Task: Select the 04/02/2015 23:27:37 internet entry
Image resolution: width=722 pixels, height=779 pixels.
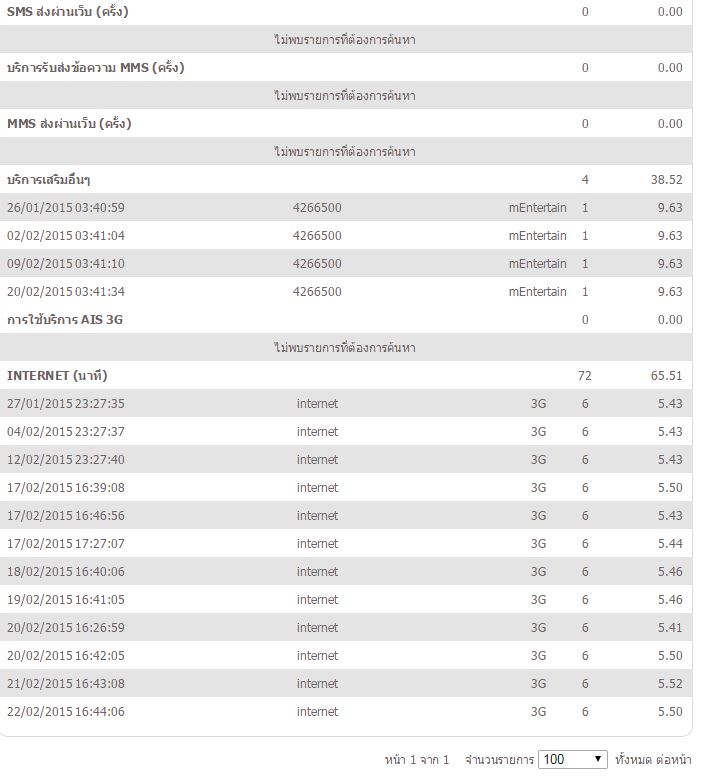Action: pos(346,431)
